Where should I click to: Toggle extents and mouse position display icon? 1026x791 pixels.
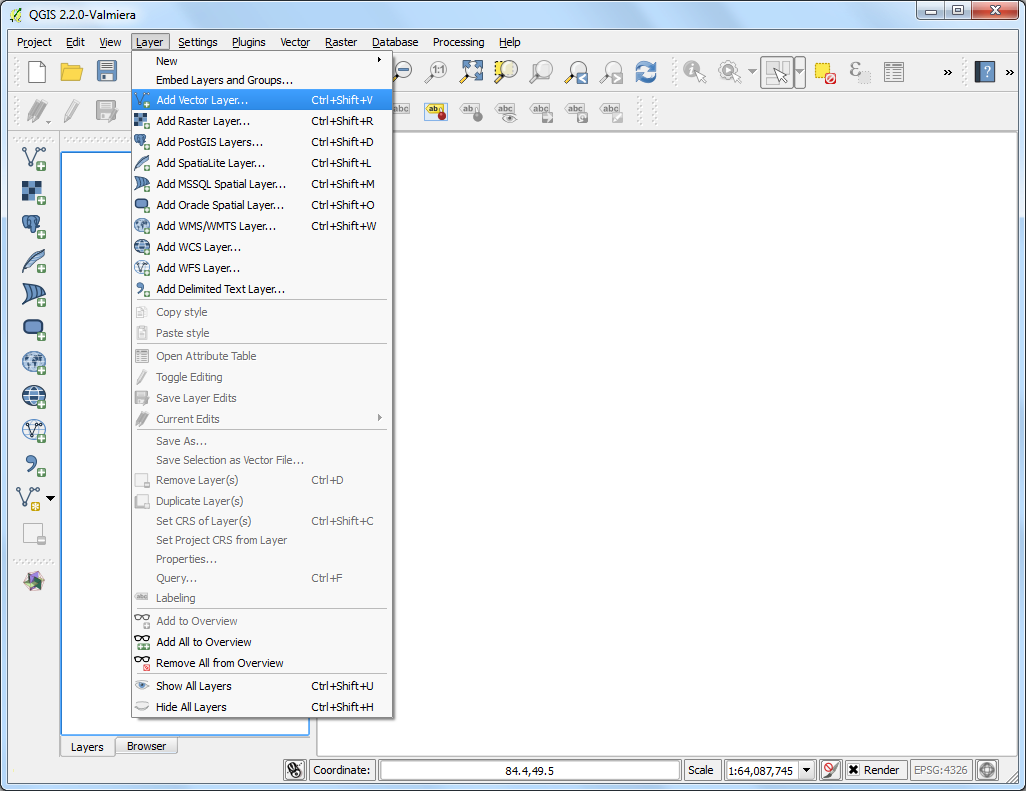click(295, 770)
